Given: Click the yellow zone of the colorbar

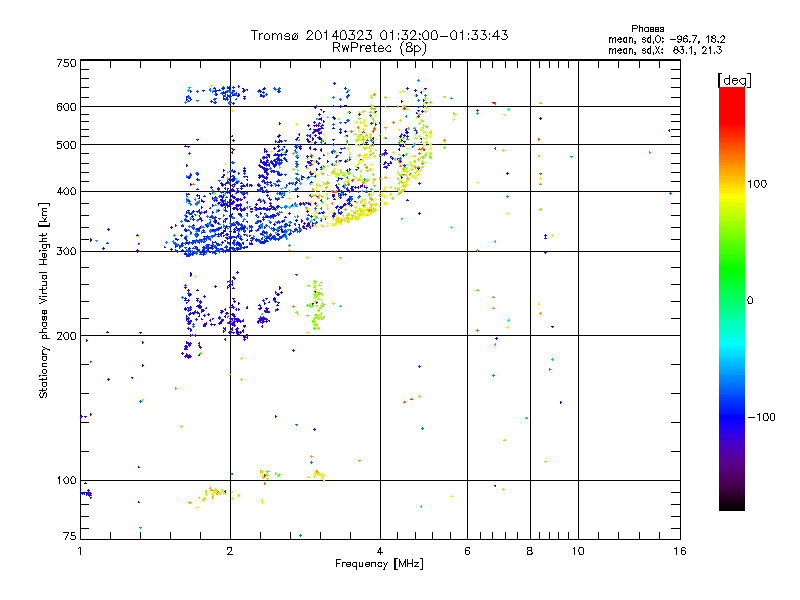Looking at the screenshot, I should click(x=732, y=196).
